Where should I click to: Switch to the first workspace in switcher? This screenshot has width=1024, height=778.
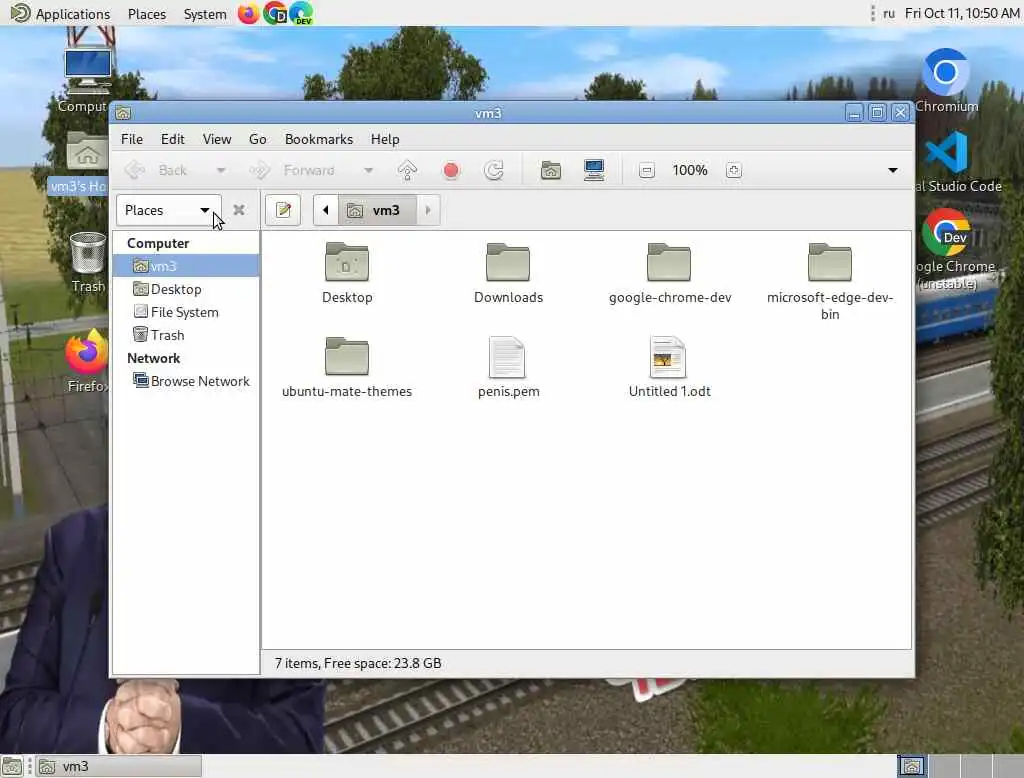[912, 766]
